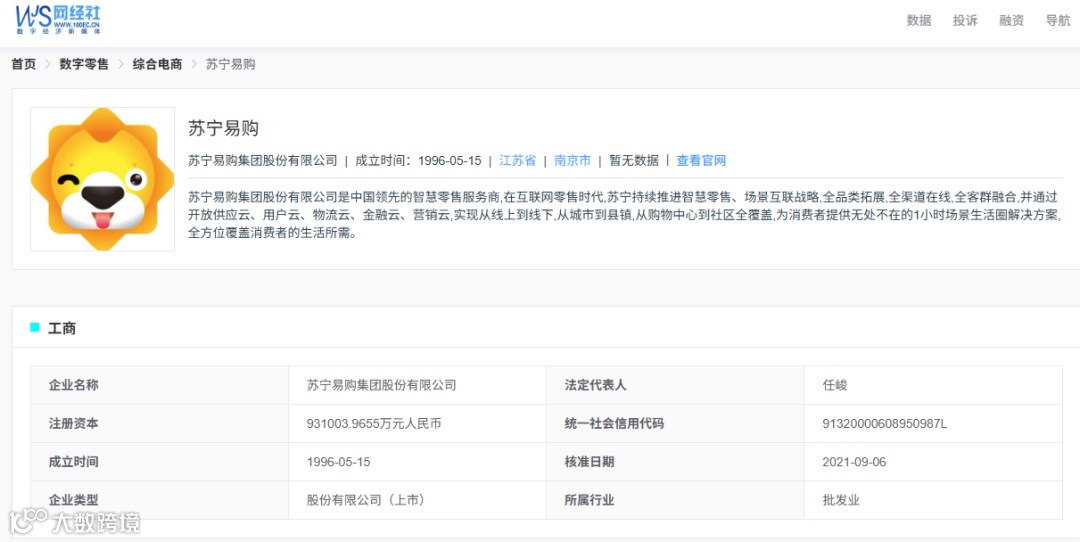Select the 注册资本 label cell
This screenshot has width=1080, height=542.
click(160, 424)
